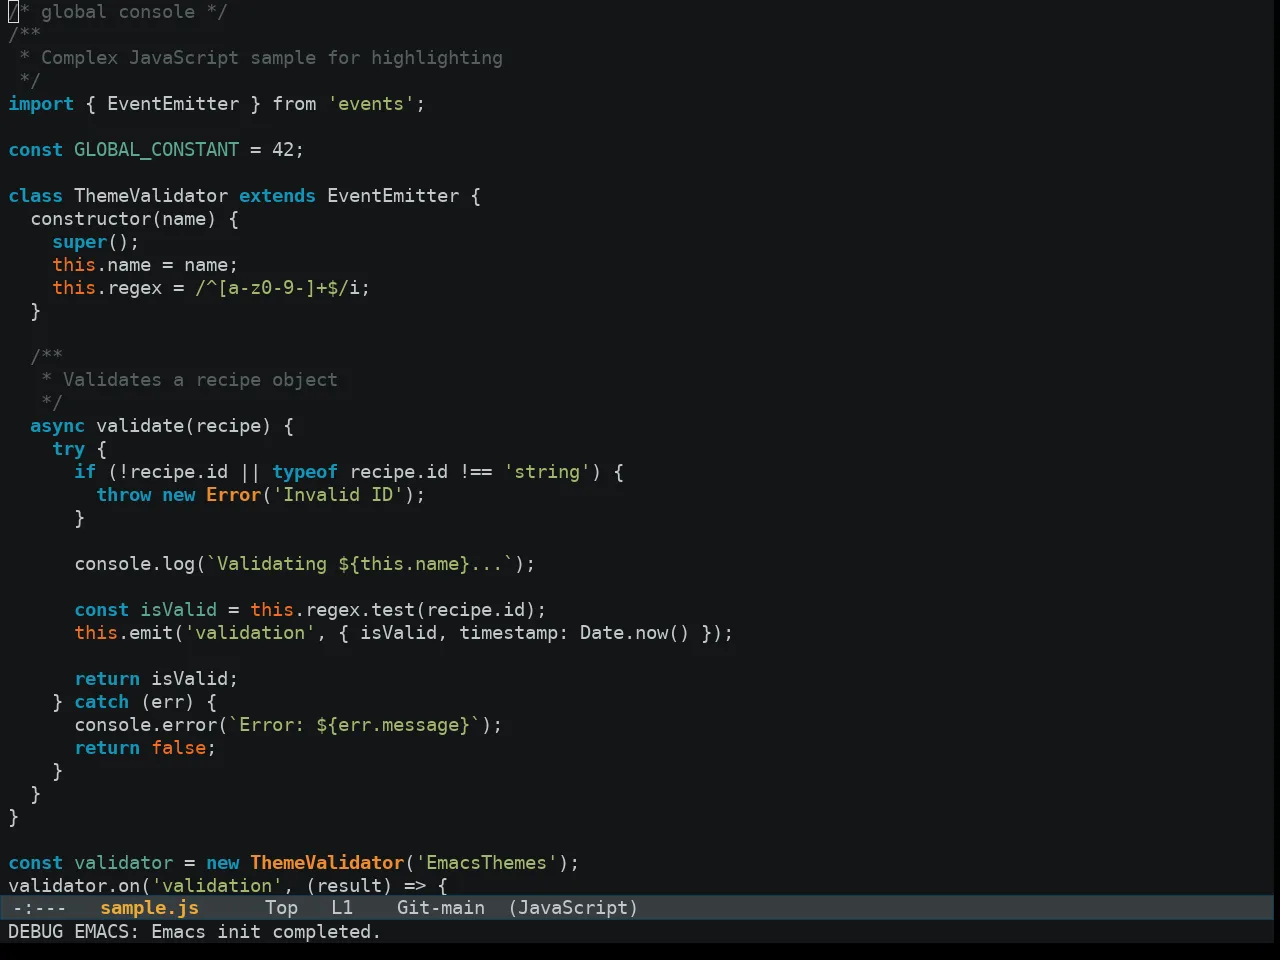Click the sample.js buffer name in mode line
The width and height of the screenshot is (1280, 960).
[150, 908]
